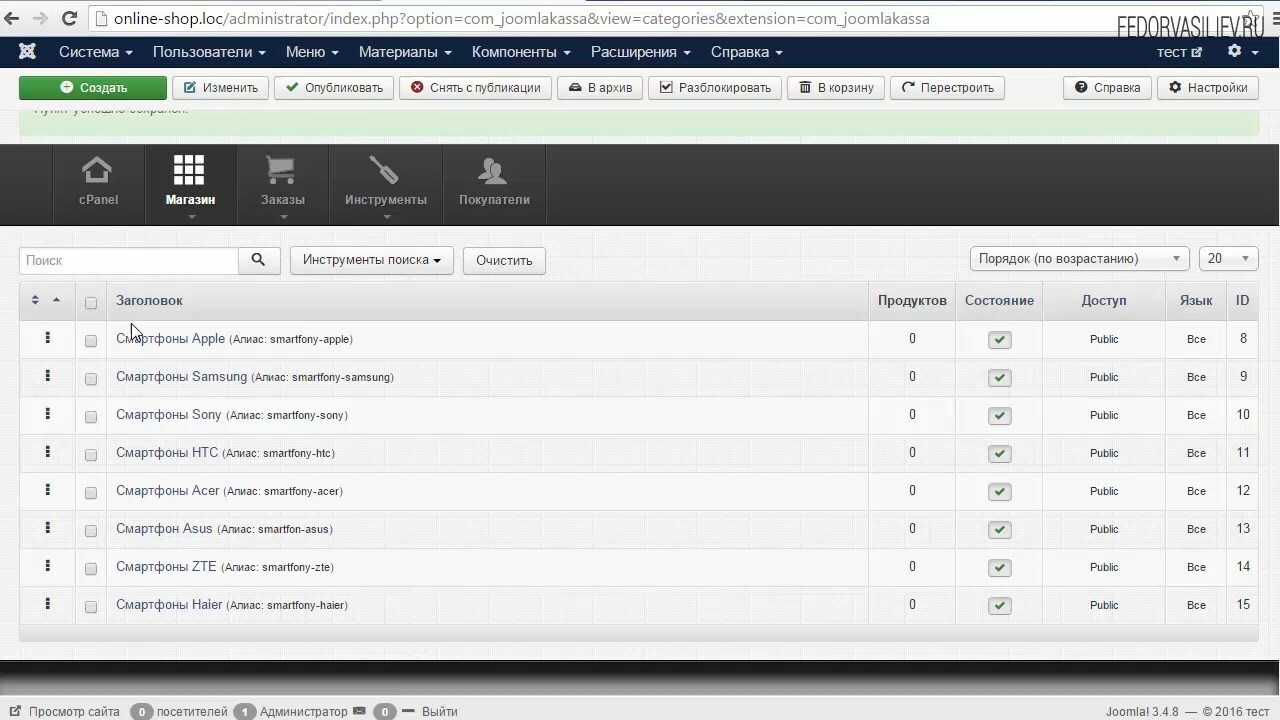Click the drag handle for Смартфоны Apple
The image size is (1280, 720).
[47, 338]
